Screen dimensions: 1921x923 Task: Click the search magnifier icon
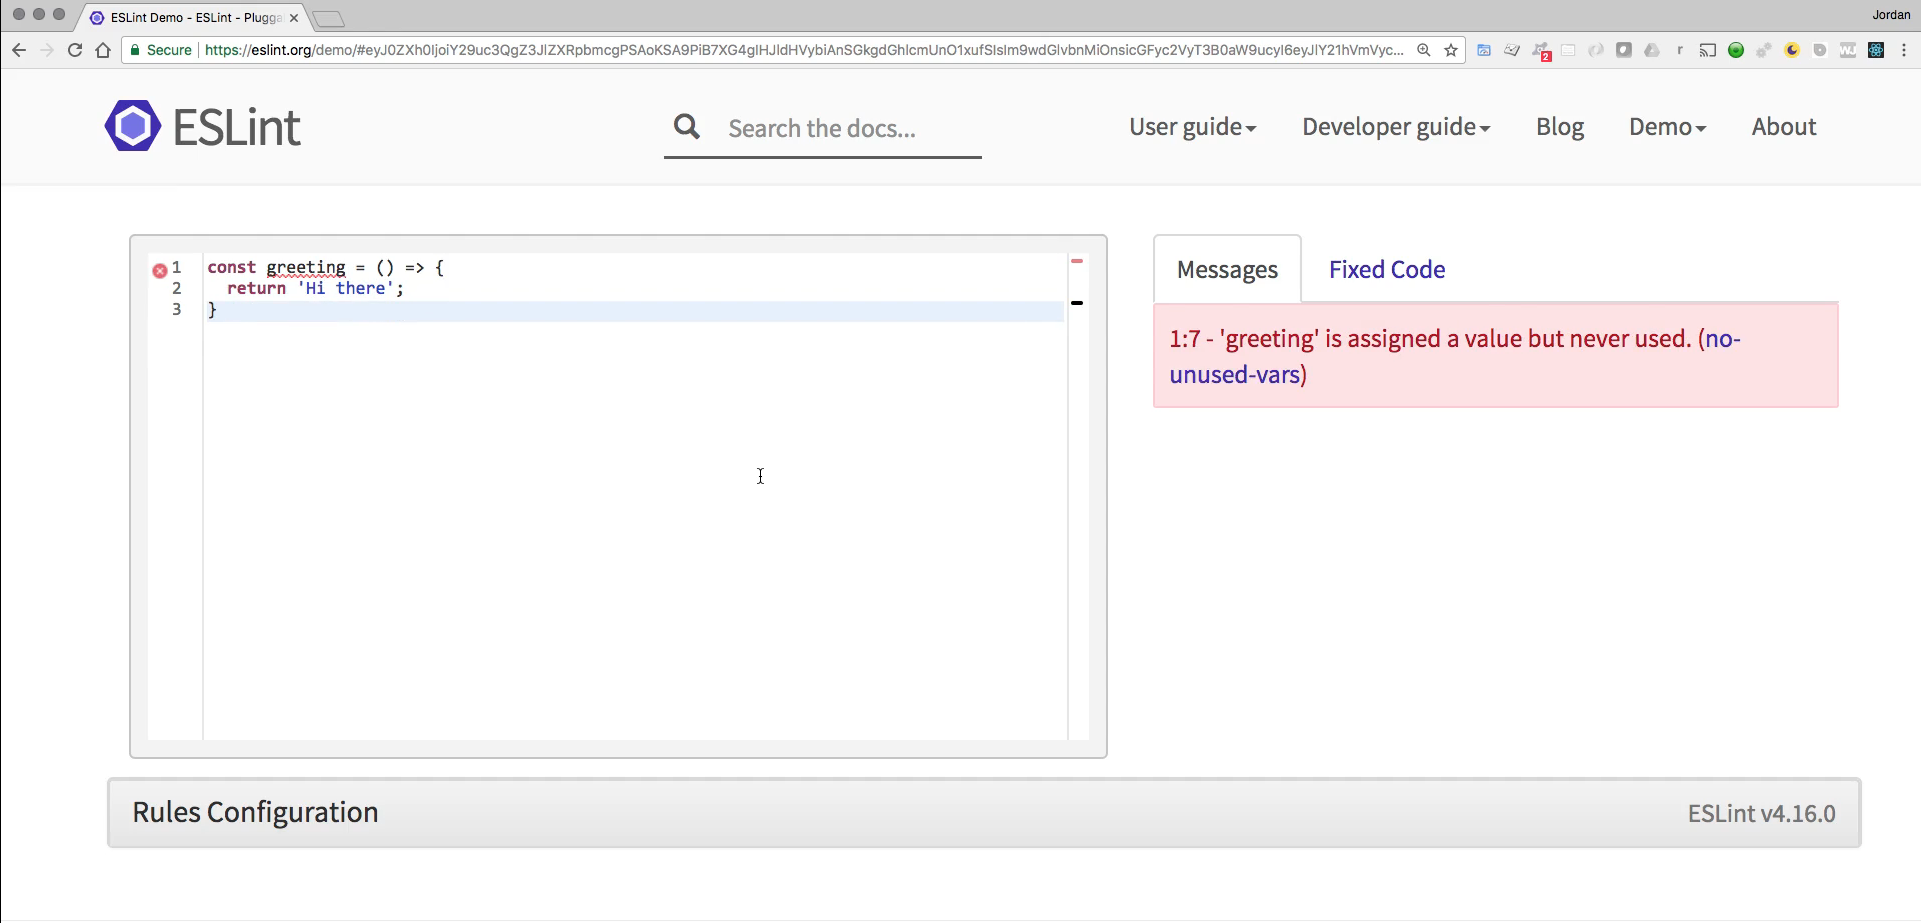(687, 126)
